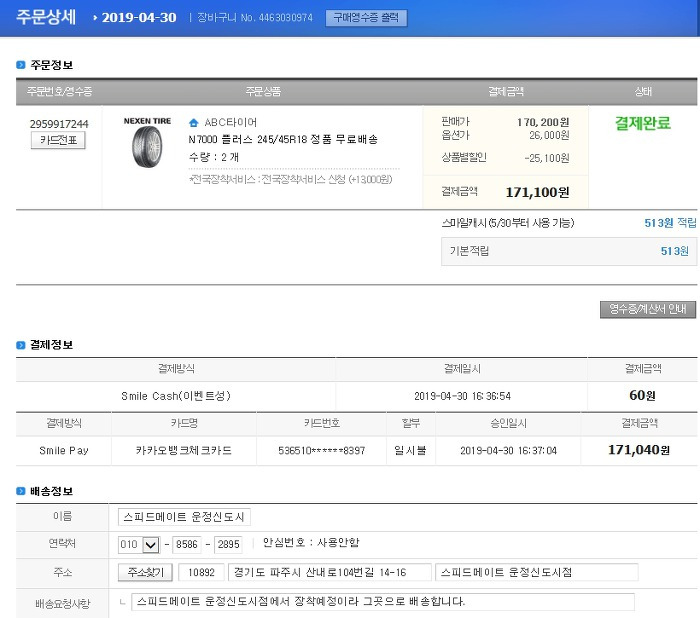Click the 결제정보 section bullet icon
700x618 pixels.
click(21, 345)
